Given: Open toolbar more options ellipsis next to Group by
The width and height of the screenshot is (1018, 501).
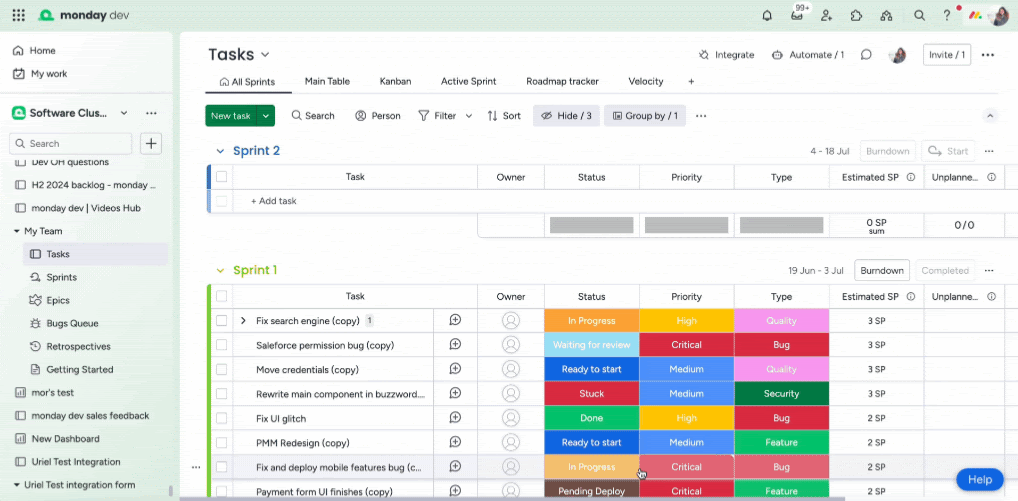Looking at the screenshot, I should click(x=701, y=116).
